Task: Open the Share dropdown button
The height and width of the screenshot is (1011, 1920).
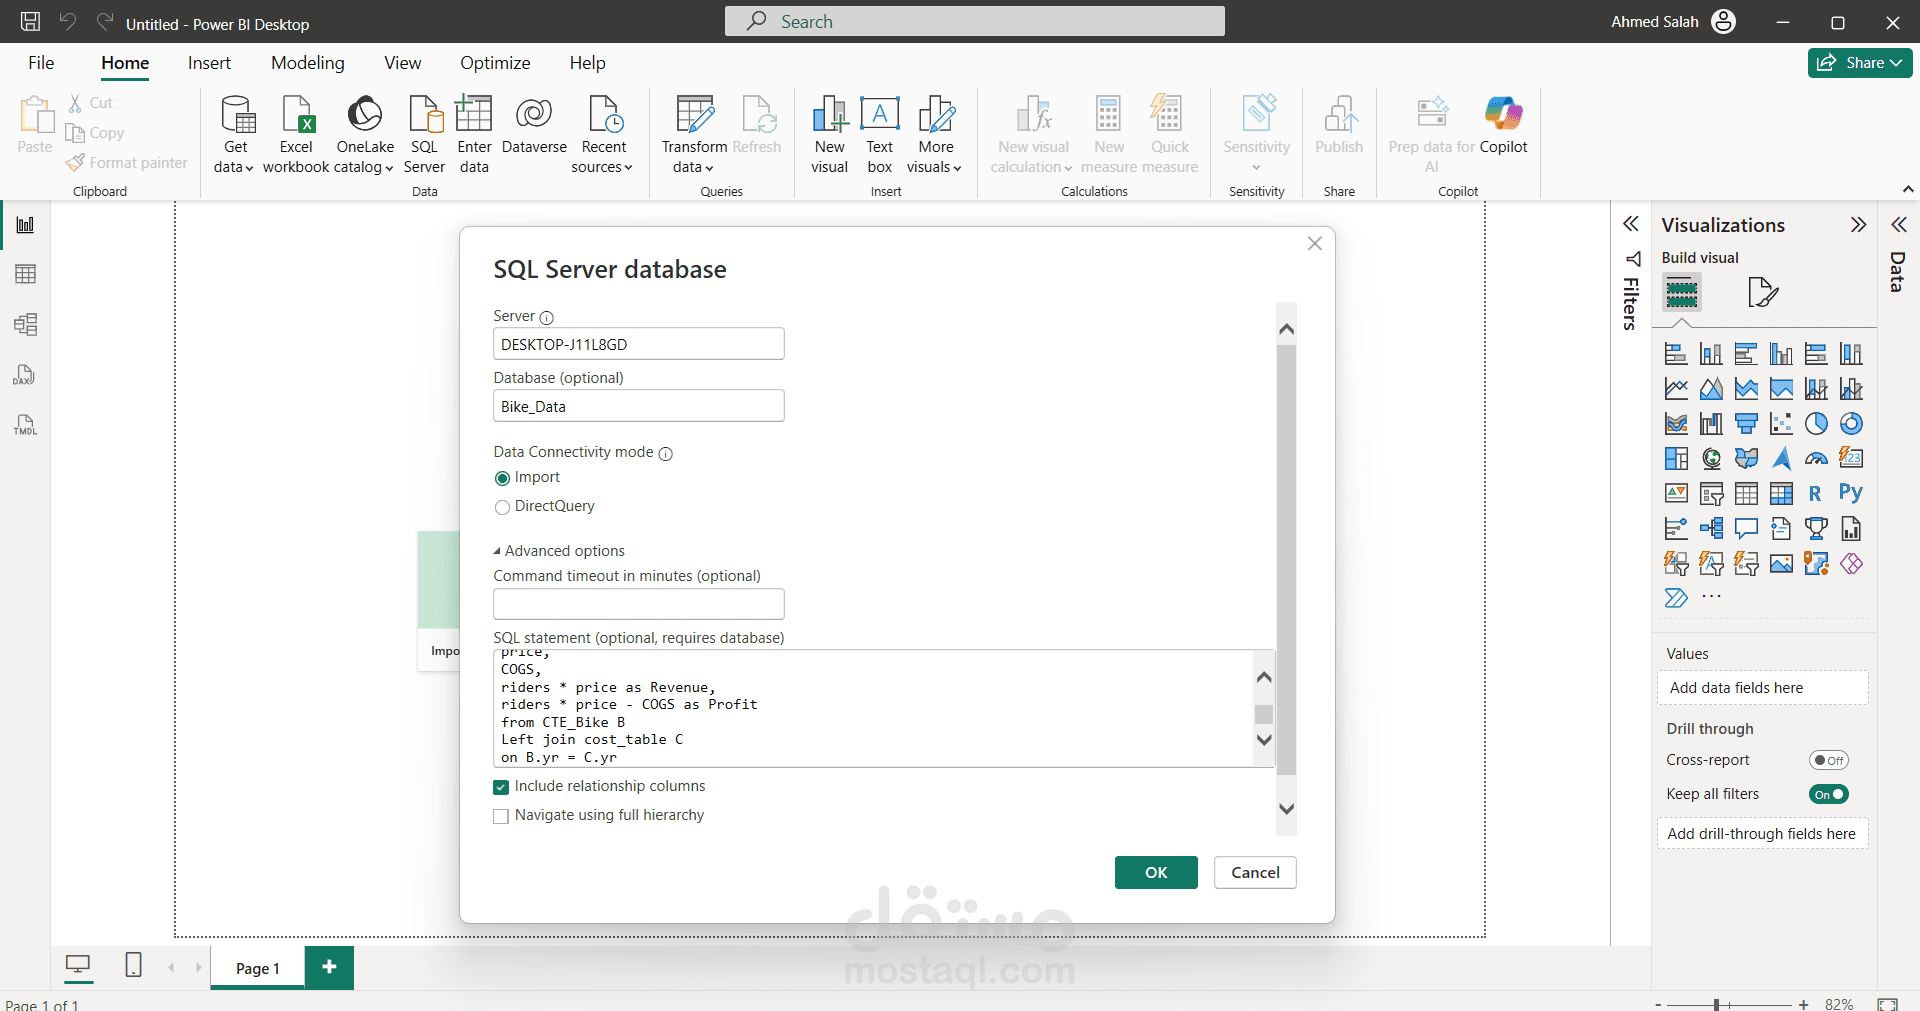Action: click(x=1860, y=63)
